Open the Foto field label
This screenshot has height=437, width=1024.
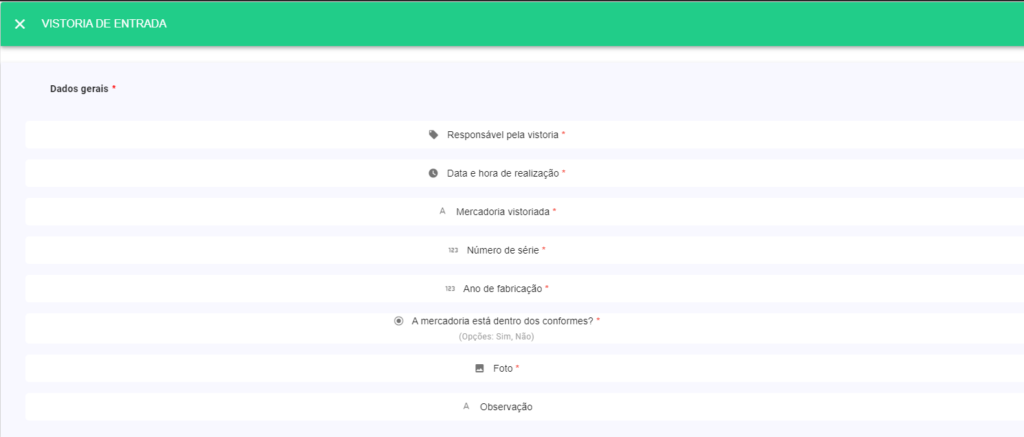tap(502, 368)
